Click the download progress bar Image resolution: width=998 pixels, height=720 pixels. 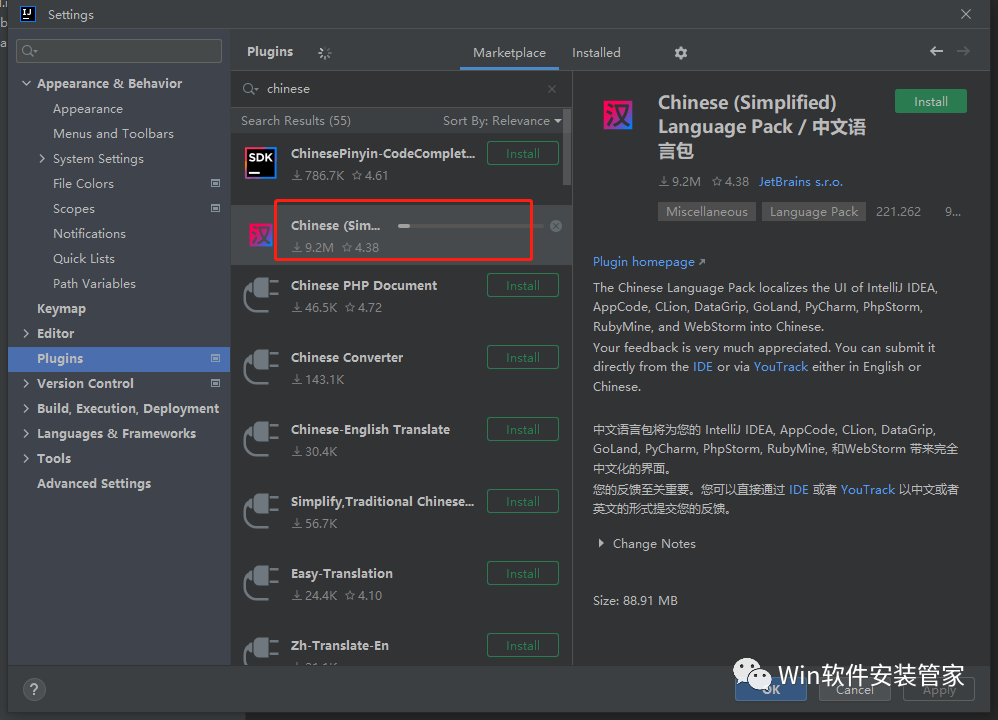tap(470, 226)
